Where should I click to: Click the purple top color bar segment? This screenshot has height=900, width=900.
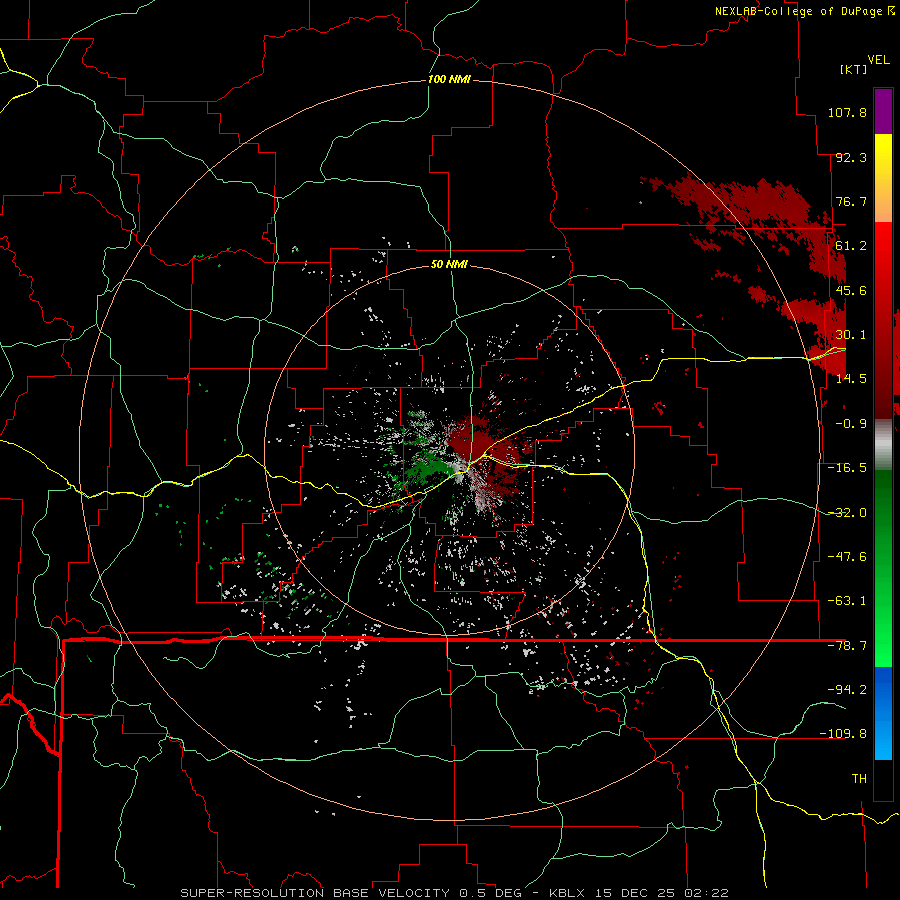point(883,111)
